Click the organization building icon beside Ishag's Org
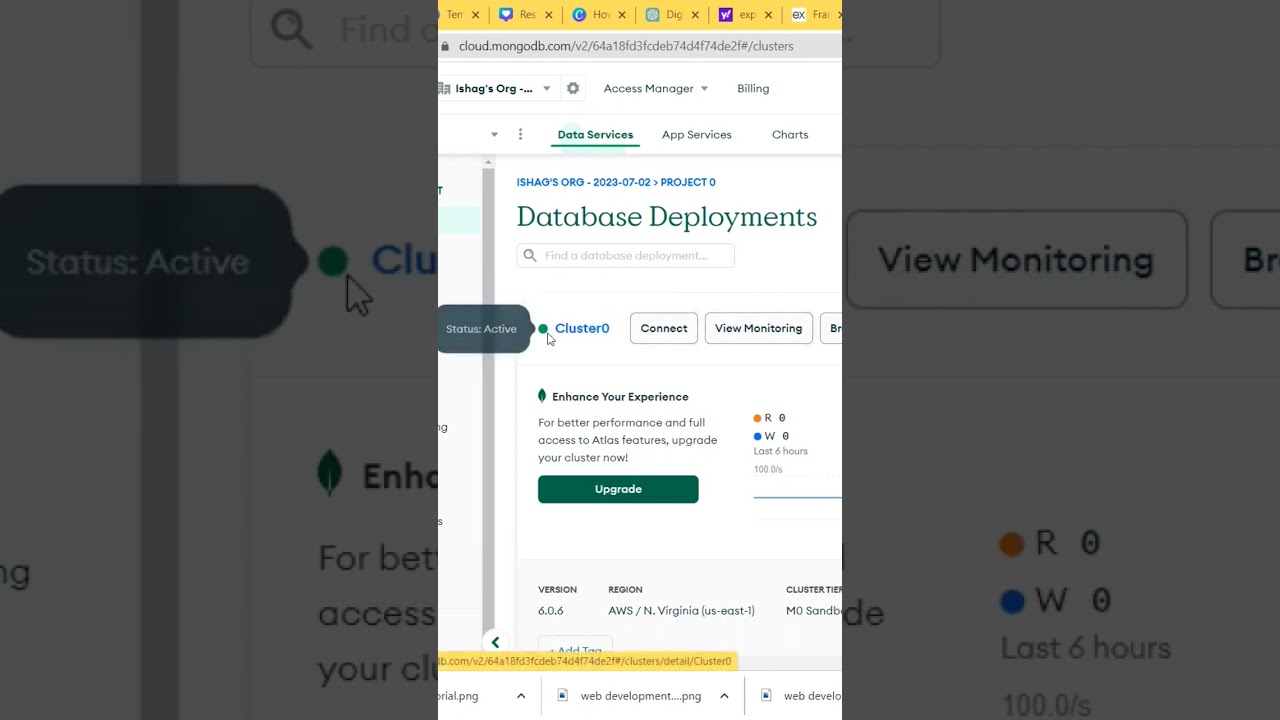The height and width of the screenshot is (720, 1280). tap(444, 88)
